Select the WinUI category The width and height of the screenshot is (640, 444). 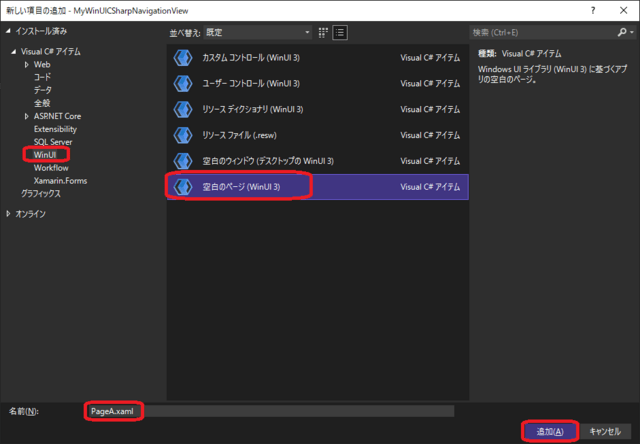tap(46, 155)
